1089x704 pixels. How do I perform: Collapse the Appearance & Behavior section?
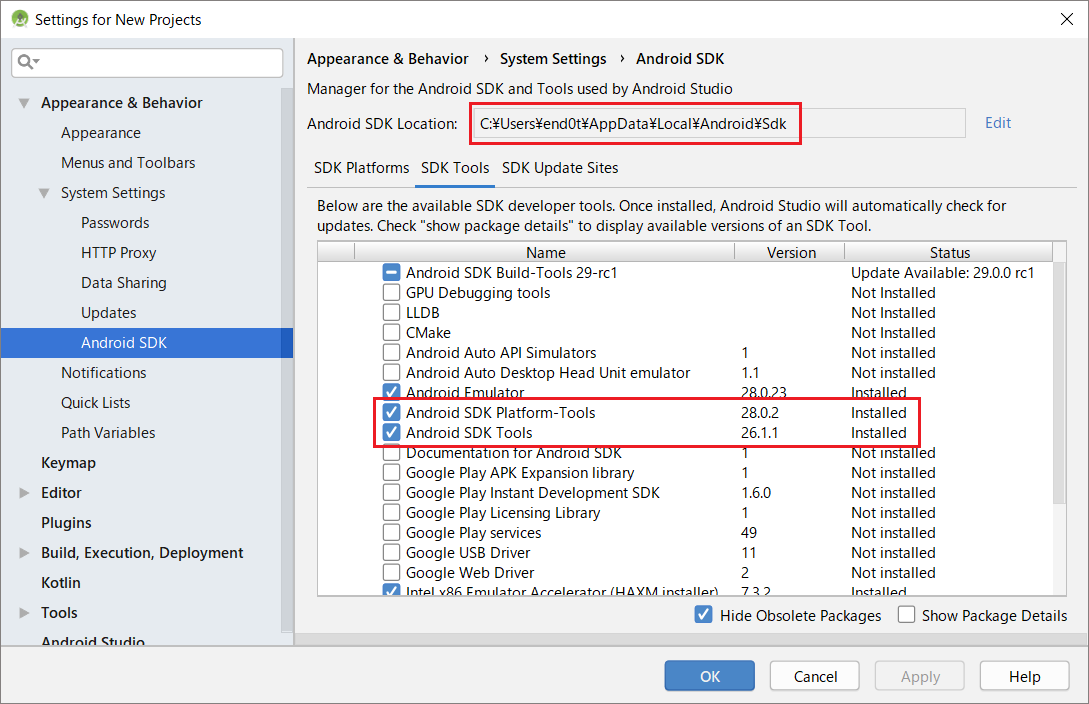pyautogui.click(x=24, y=102)
